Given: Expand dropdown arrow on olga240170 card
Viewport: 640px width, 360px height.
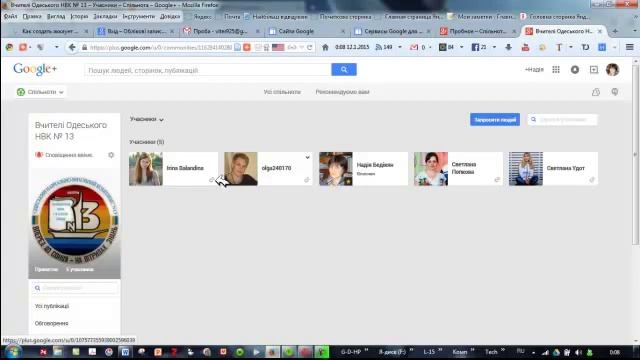Looking at the screenshot, I should 307,157.
